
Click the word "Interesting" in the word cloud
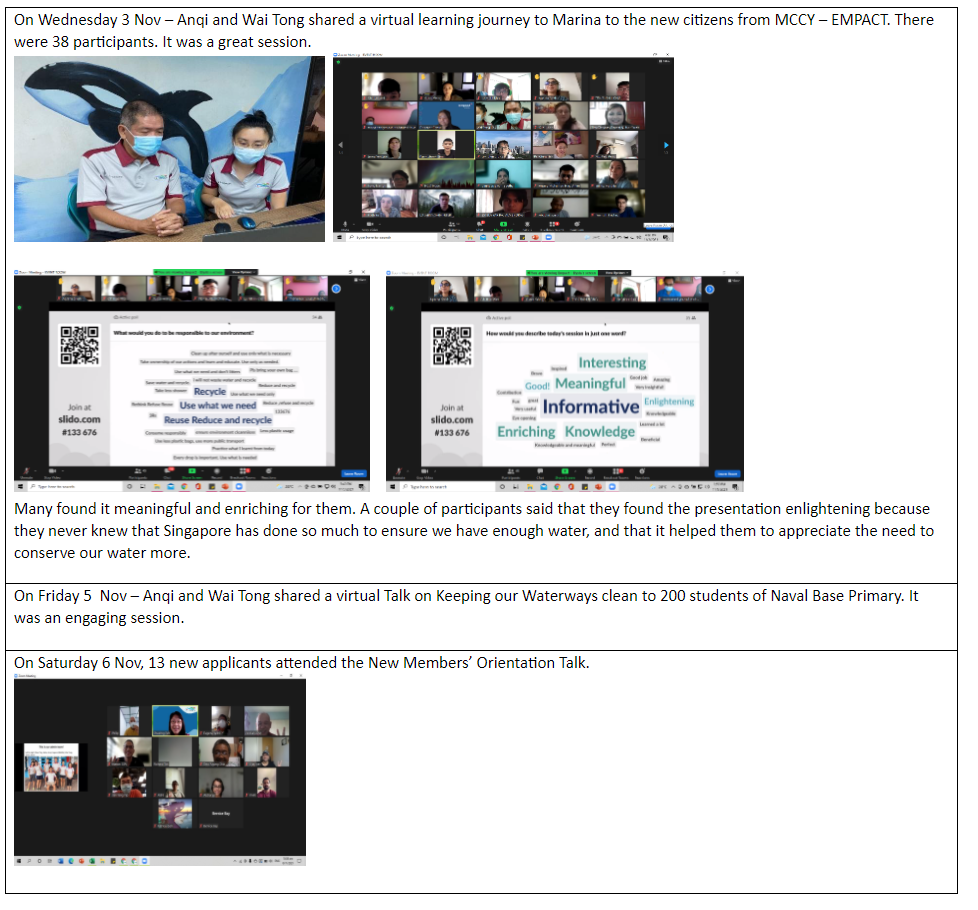coord(612,362)
